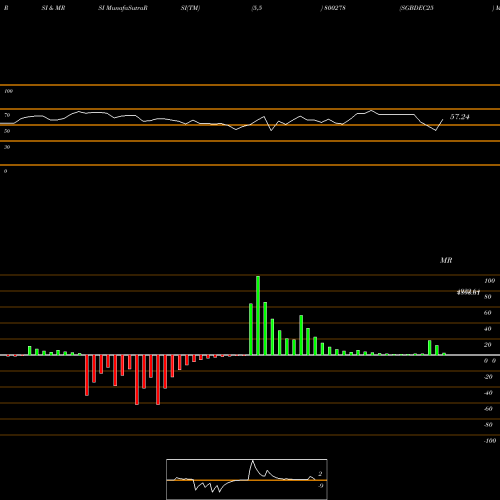Open the mini overview chart thumbnail
The height and width of the screenshot is (500, 500).
[x=247, y=479]
